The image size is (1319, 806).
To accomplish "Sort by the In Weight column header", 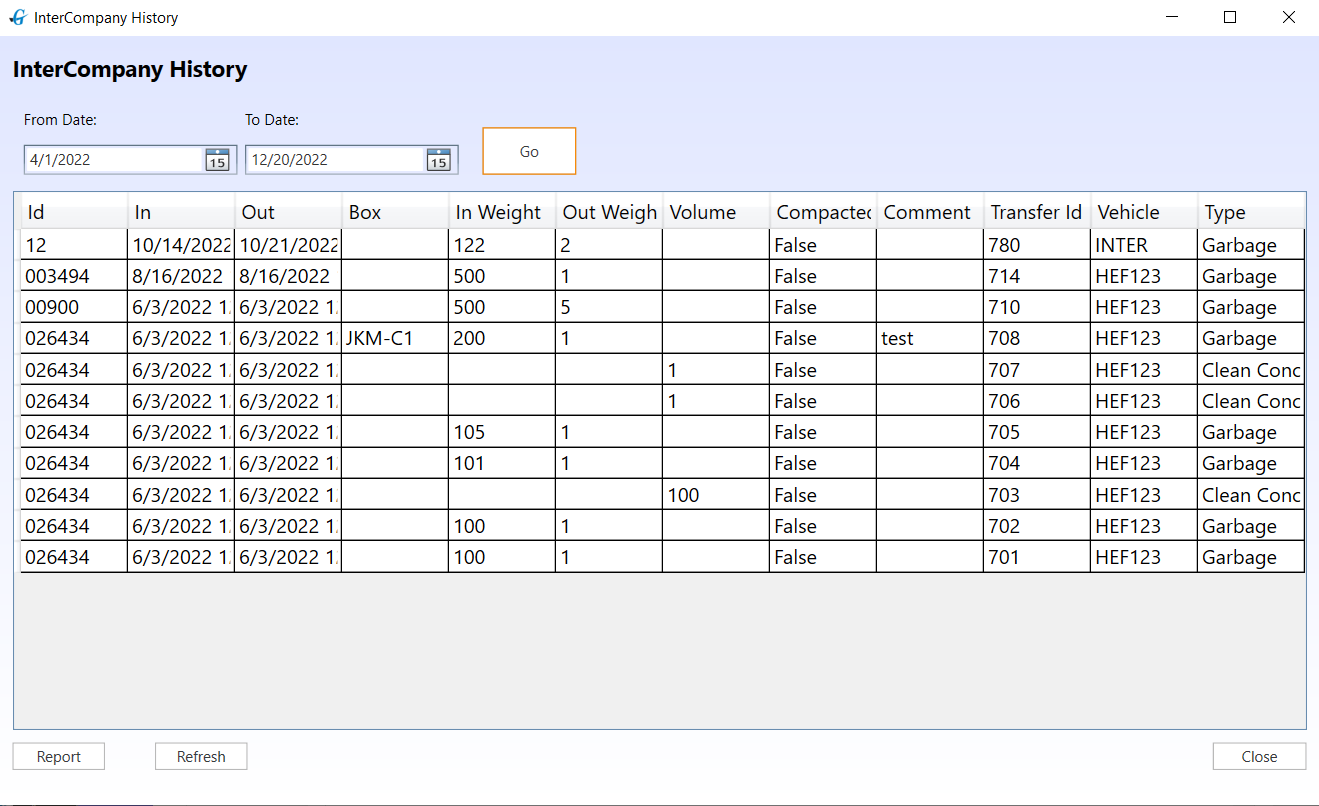I will 501,212.
